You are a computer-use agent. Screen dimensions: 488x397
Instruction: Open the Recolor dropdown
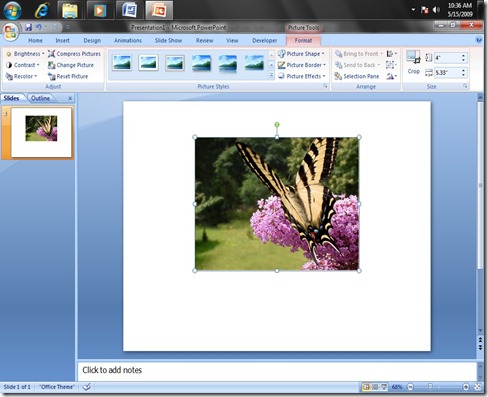21,76
